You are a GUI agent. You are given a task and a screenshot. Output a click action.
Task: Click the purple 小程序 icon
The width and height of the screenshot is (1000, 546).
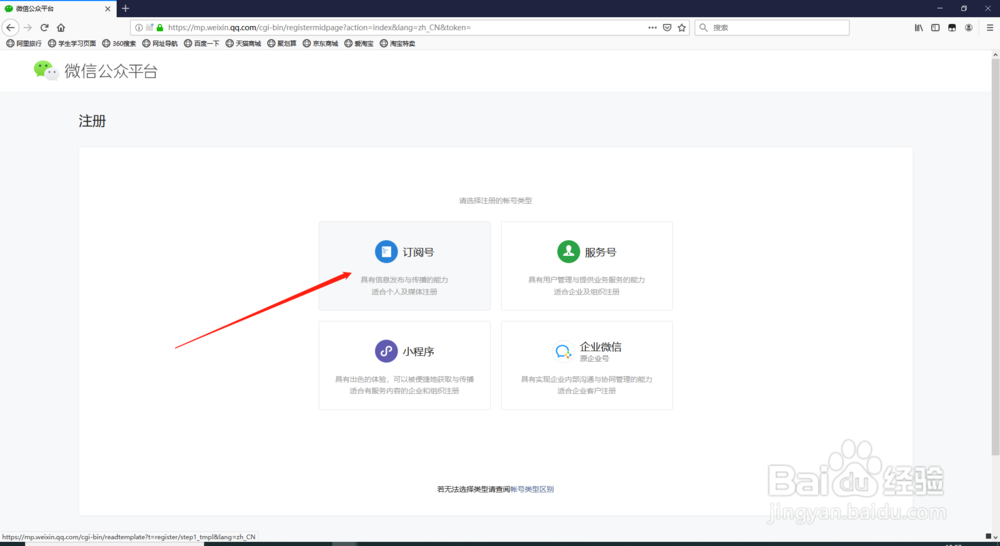[386, 351]
